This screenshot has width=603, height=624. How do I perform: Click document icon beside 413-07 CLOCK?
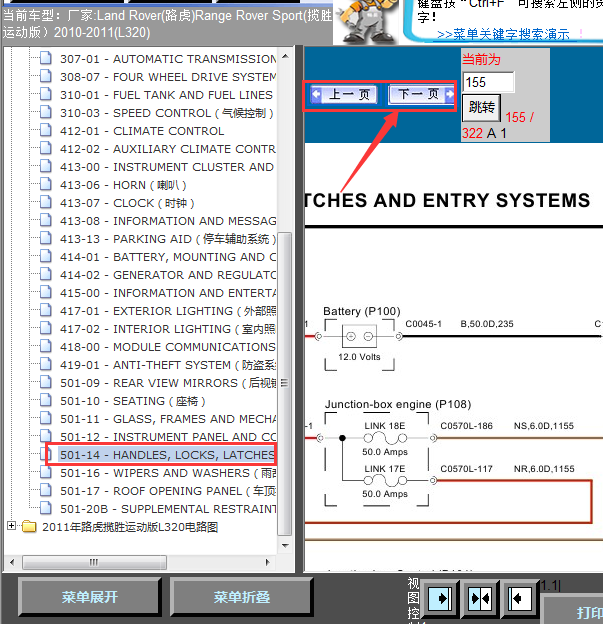tap(46, 202)
